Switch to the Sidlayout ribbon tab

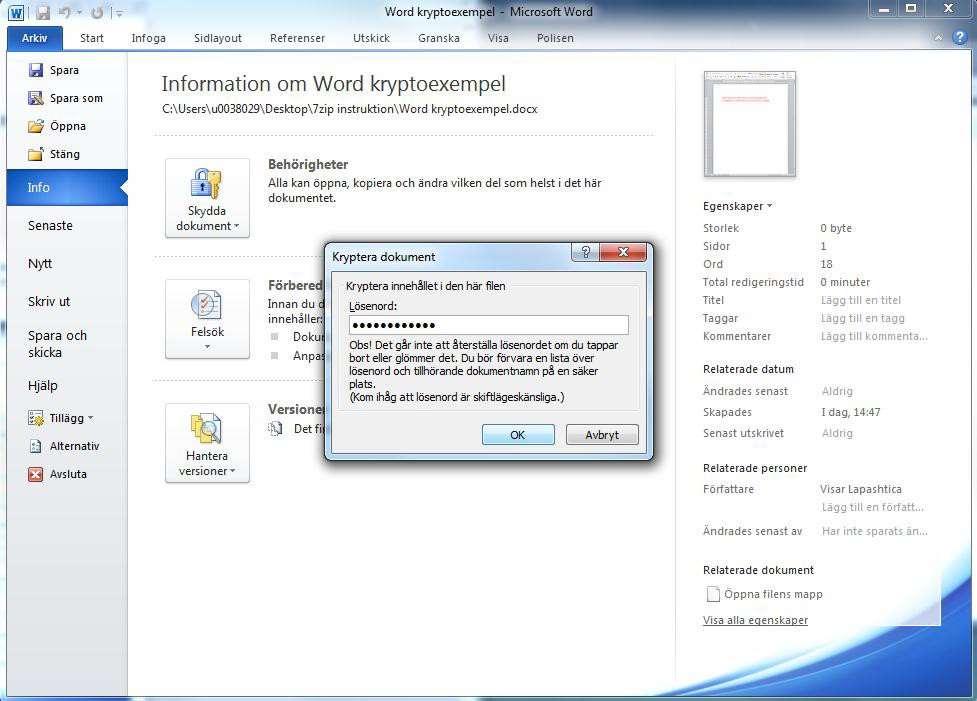click(217, 38)
